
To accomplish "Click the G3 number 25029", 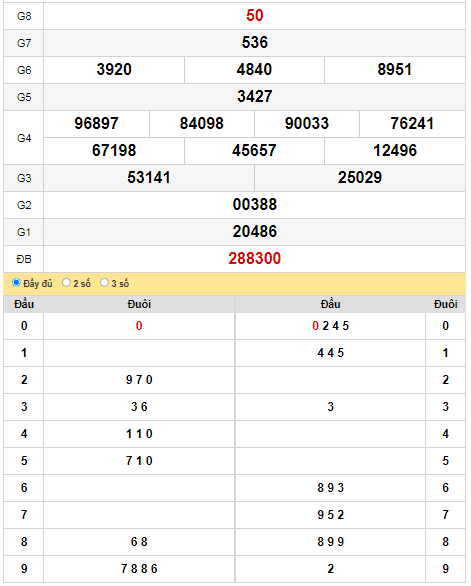I will (360, 178).
